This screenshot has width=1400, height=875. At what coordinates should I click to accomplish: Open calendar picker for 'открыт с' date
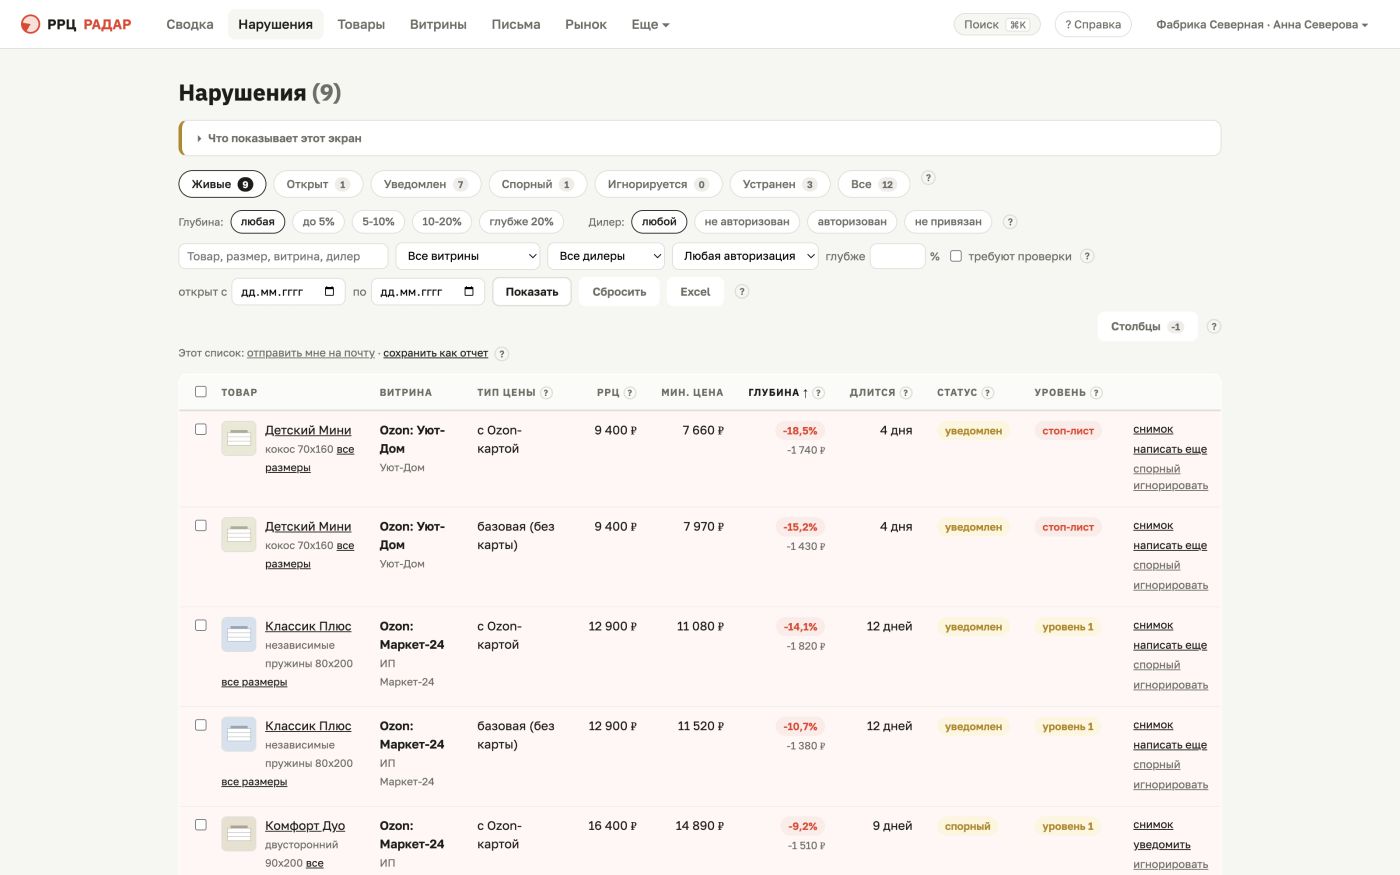coord(329,292)
